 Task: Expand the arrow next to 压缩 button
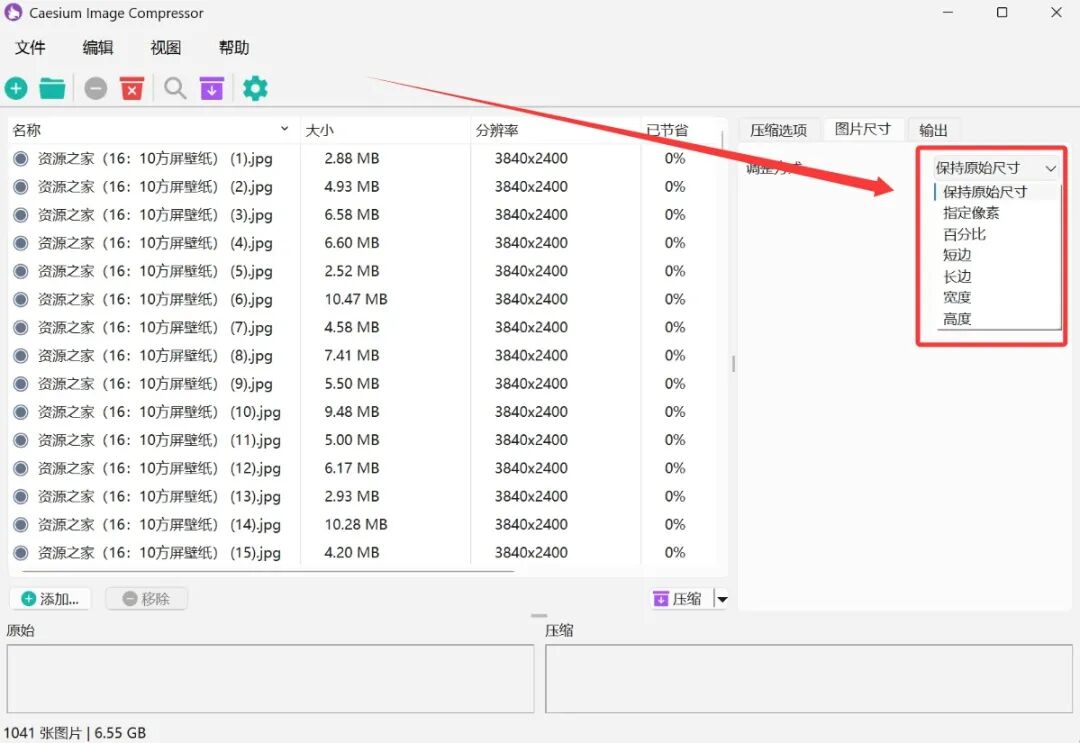pyautogui.click(x=722, y=599)
